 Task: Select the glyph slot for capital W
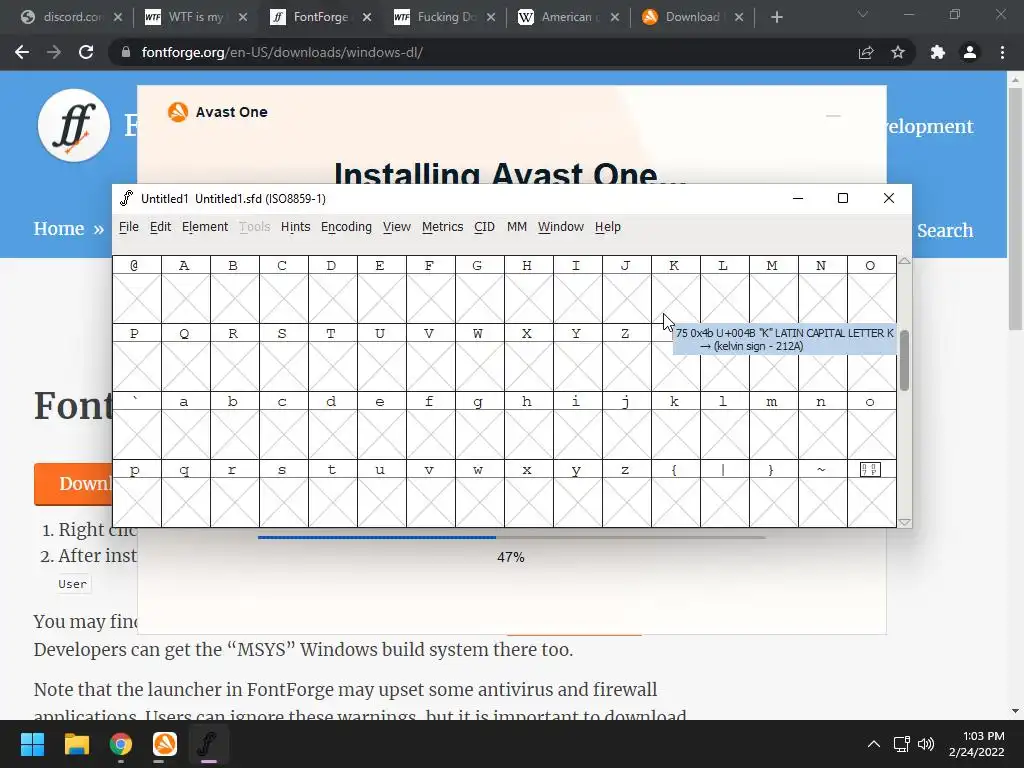[479, 366]
